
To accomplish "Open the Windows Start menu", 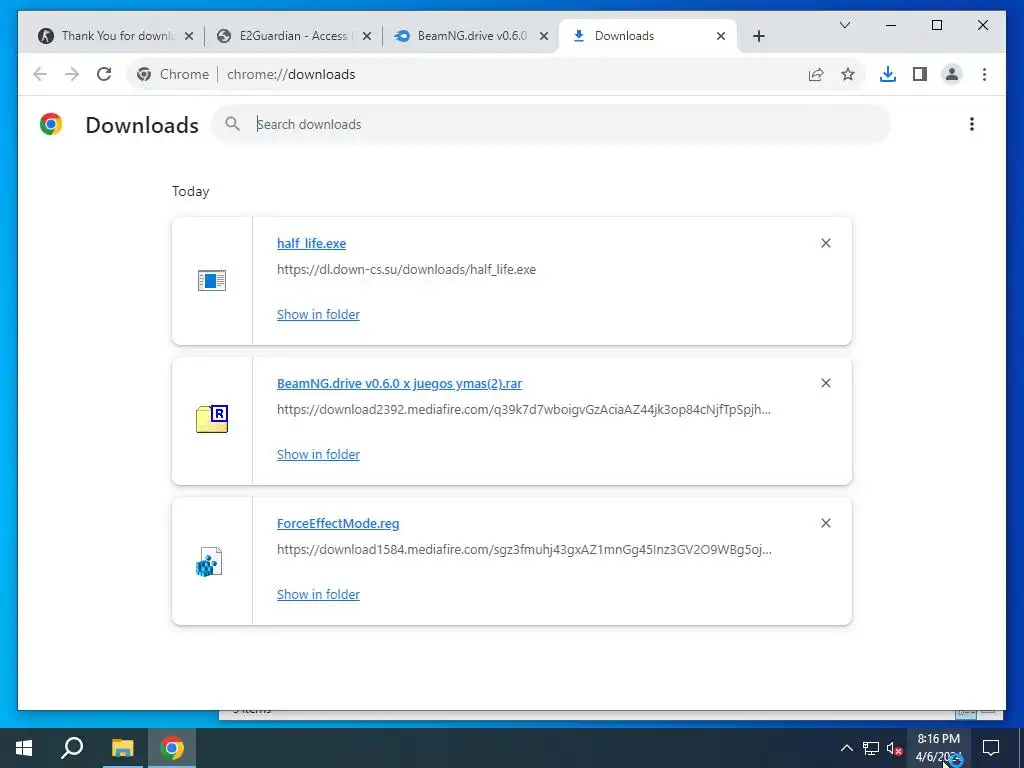I will click(x=24, y=748).
